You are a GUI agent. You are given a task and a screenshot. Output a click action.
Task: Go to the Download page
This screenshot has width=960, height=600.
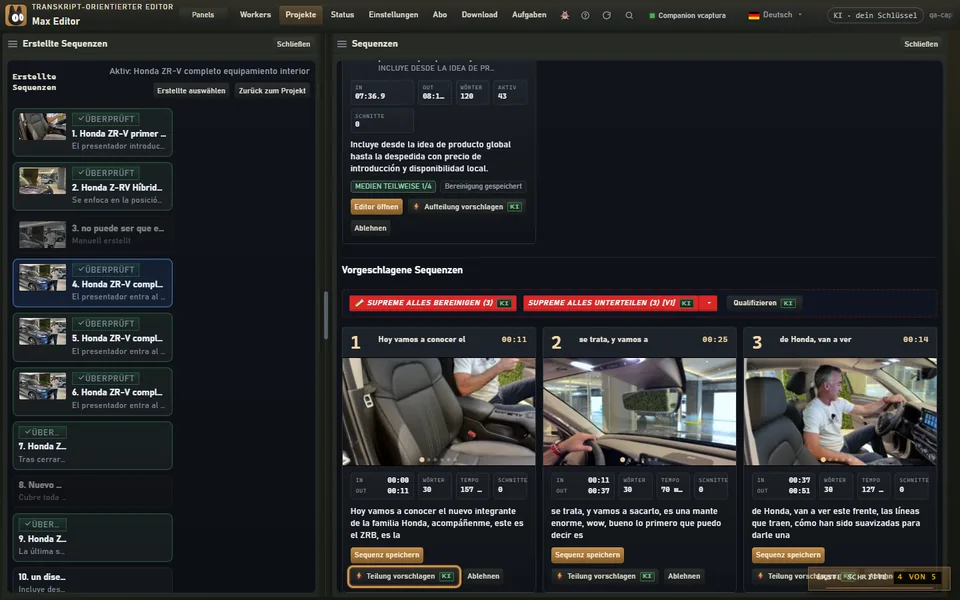point(479,15)
